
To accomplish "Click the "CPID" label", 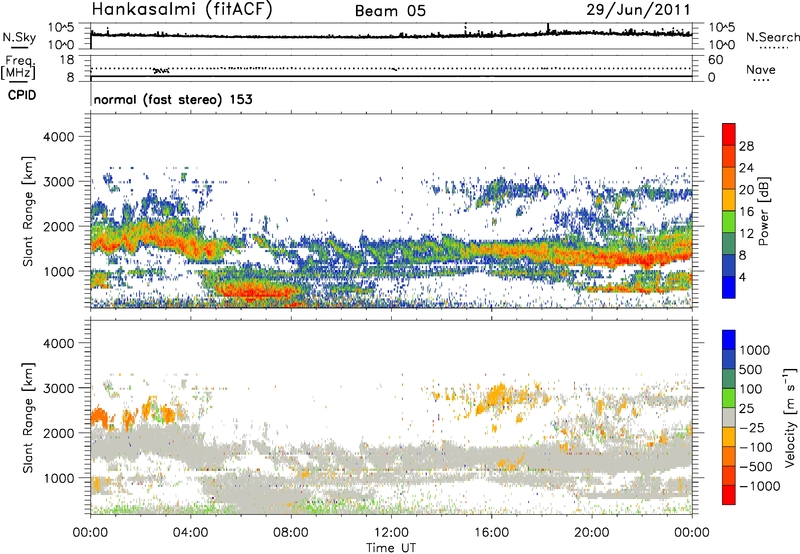I will tap(22, 95).
